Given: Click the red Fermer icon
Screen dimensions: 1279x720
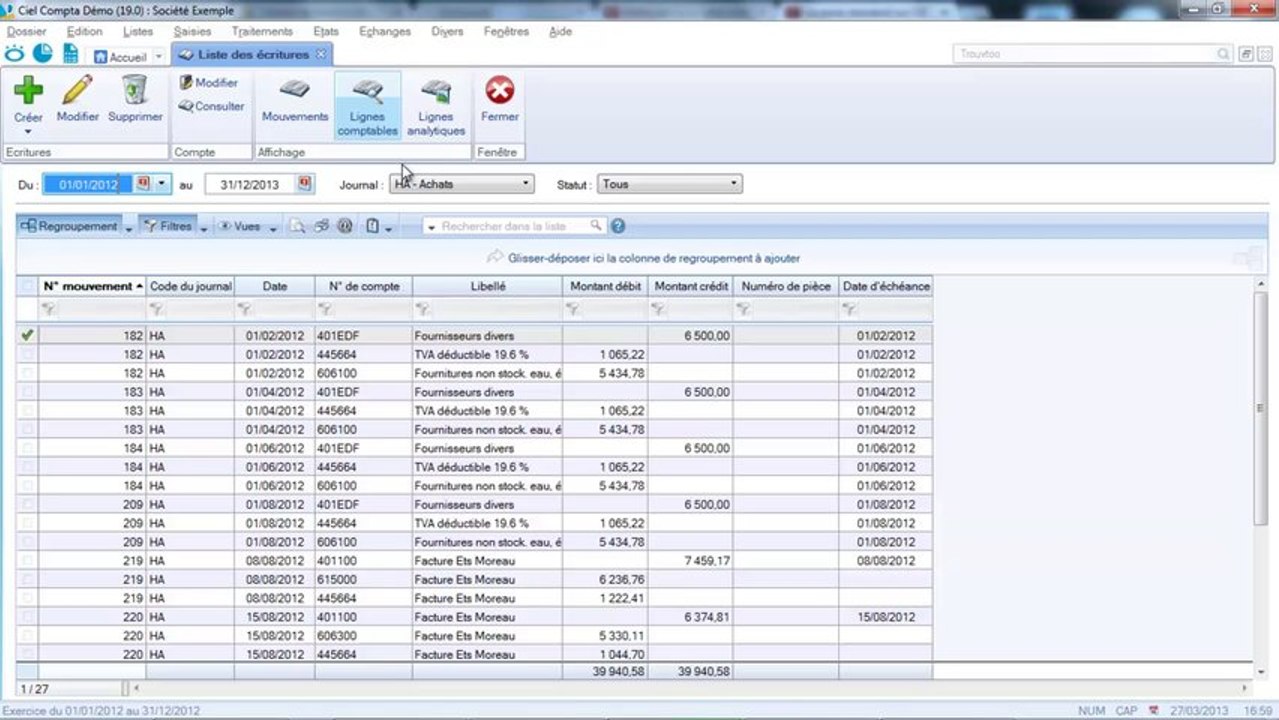Looking at the screenshot, I should [x=499, y=91].
